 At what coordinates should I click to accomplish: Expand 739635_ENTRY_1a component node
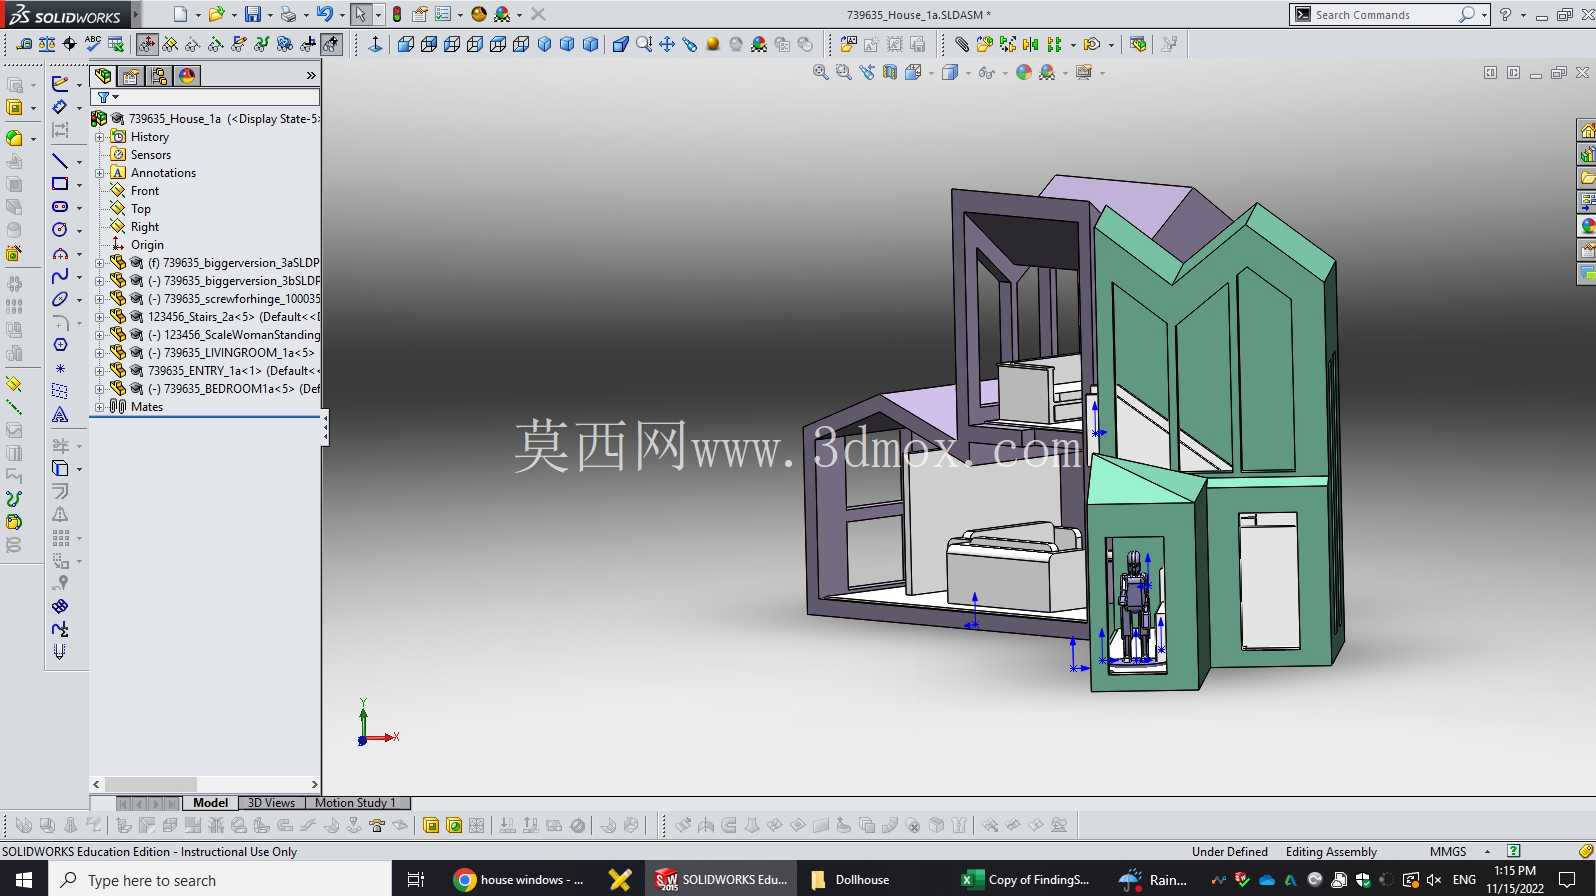pos(100,371)
